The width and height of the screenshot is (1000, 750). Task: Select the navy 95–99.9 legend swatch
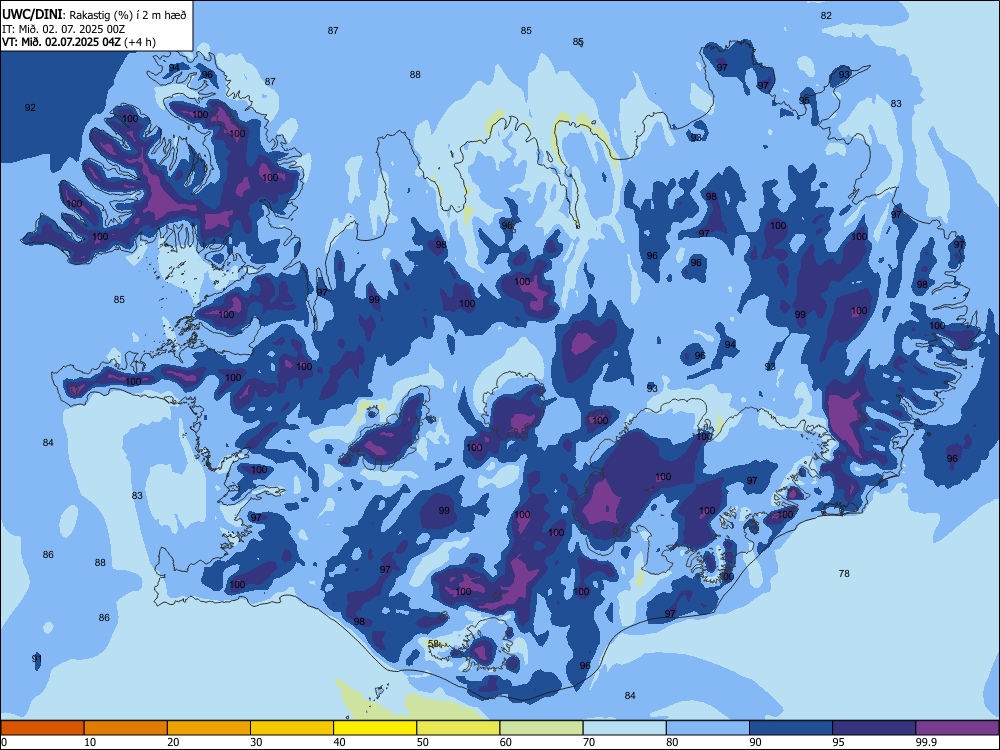click(x=874, y=728)
